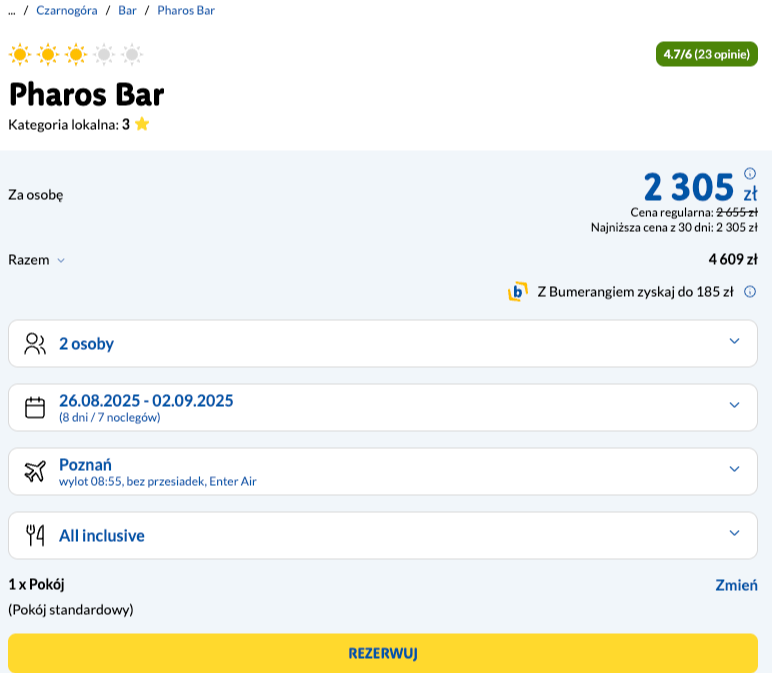This screenshot has height=673, width=772.
Task: Click the chevron in the All inclusive field
Action: pyautogui.click(x=734, y=533)
